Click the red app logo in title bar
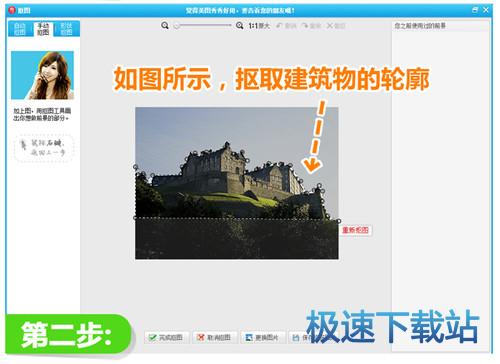The image size is (500, 364). click(x=12, y=10)
